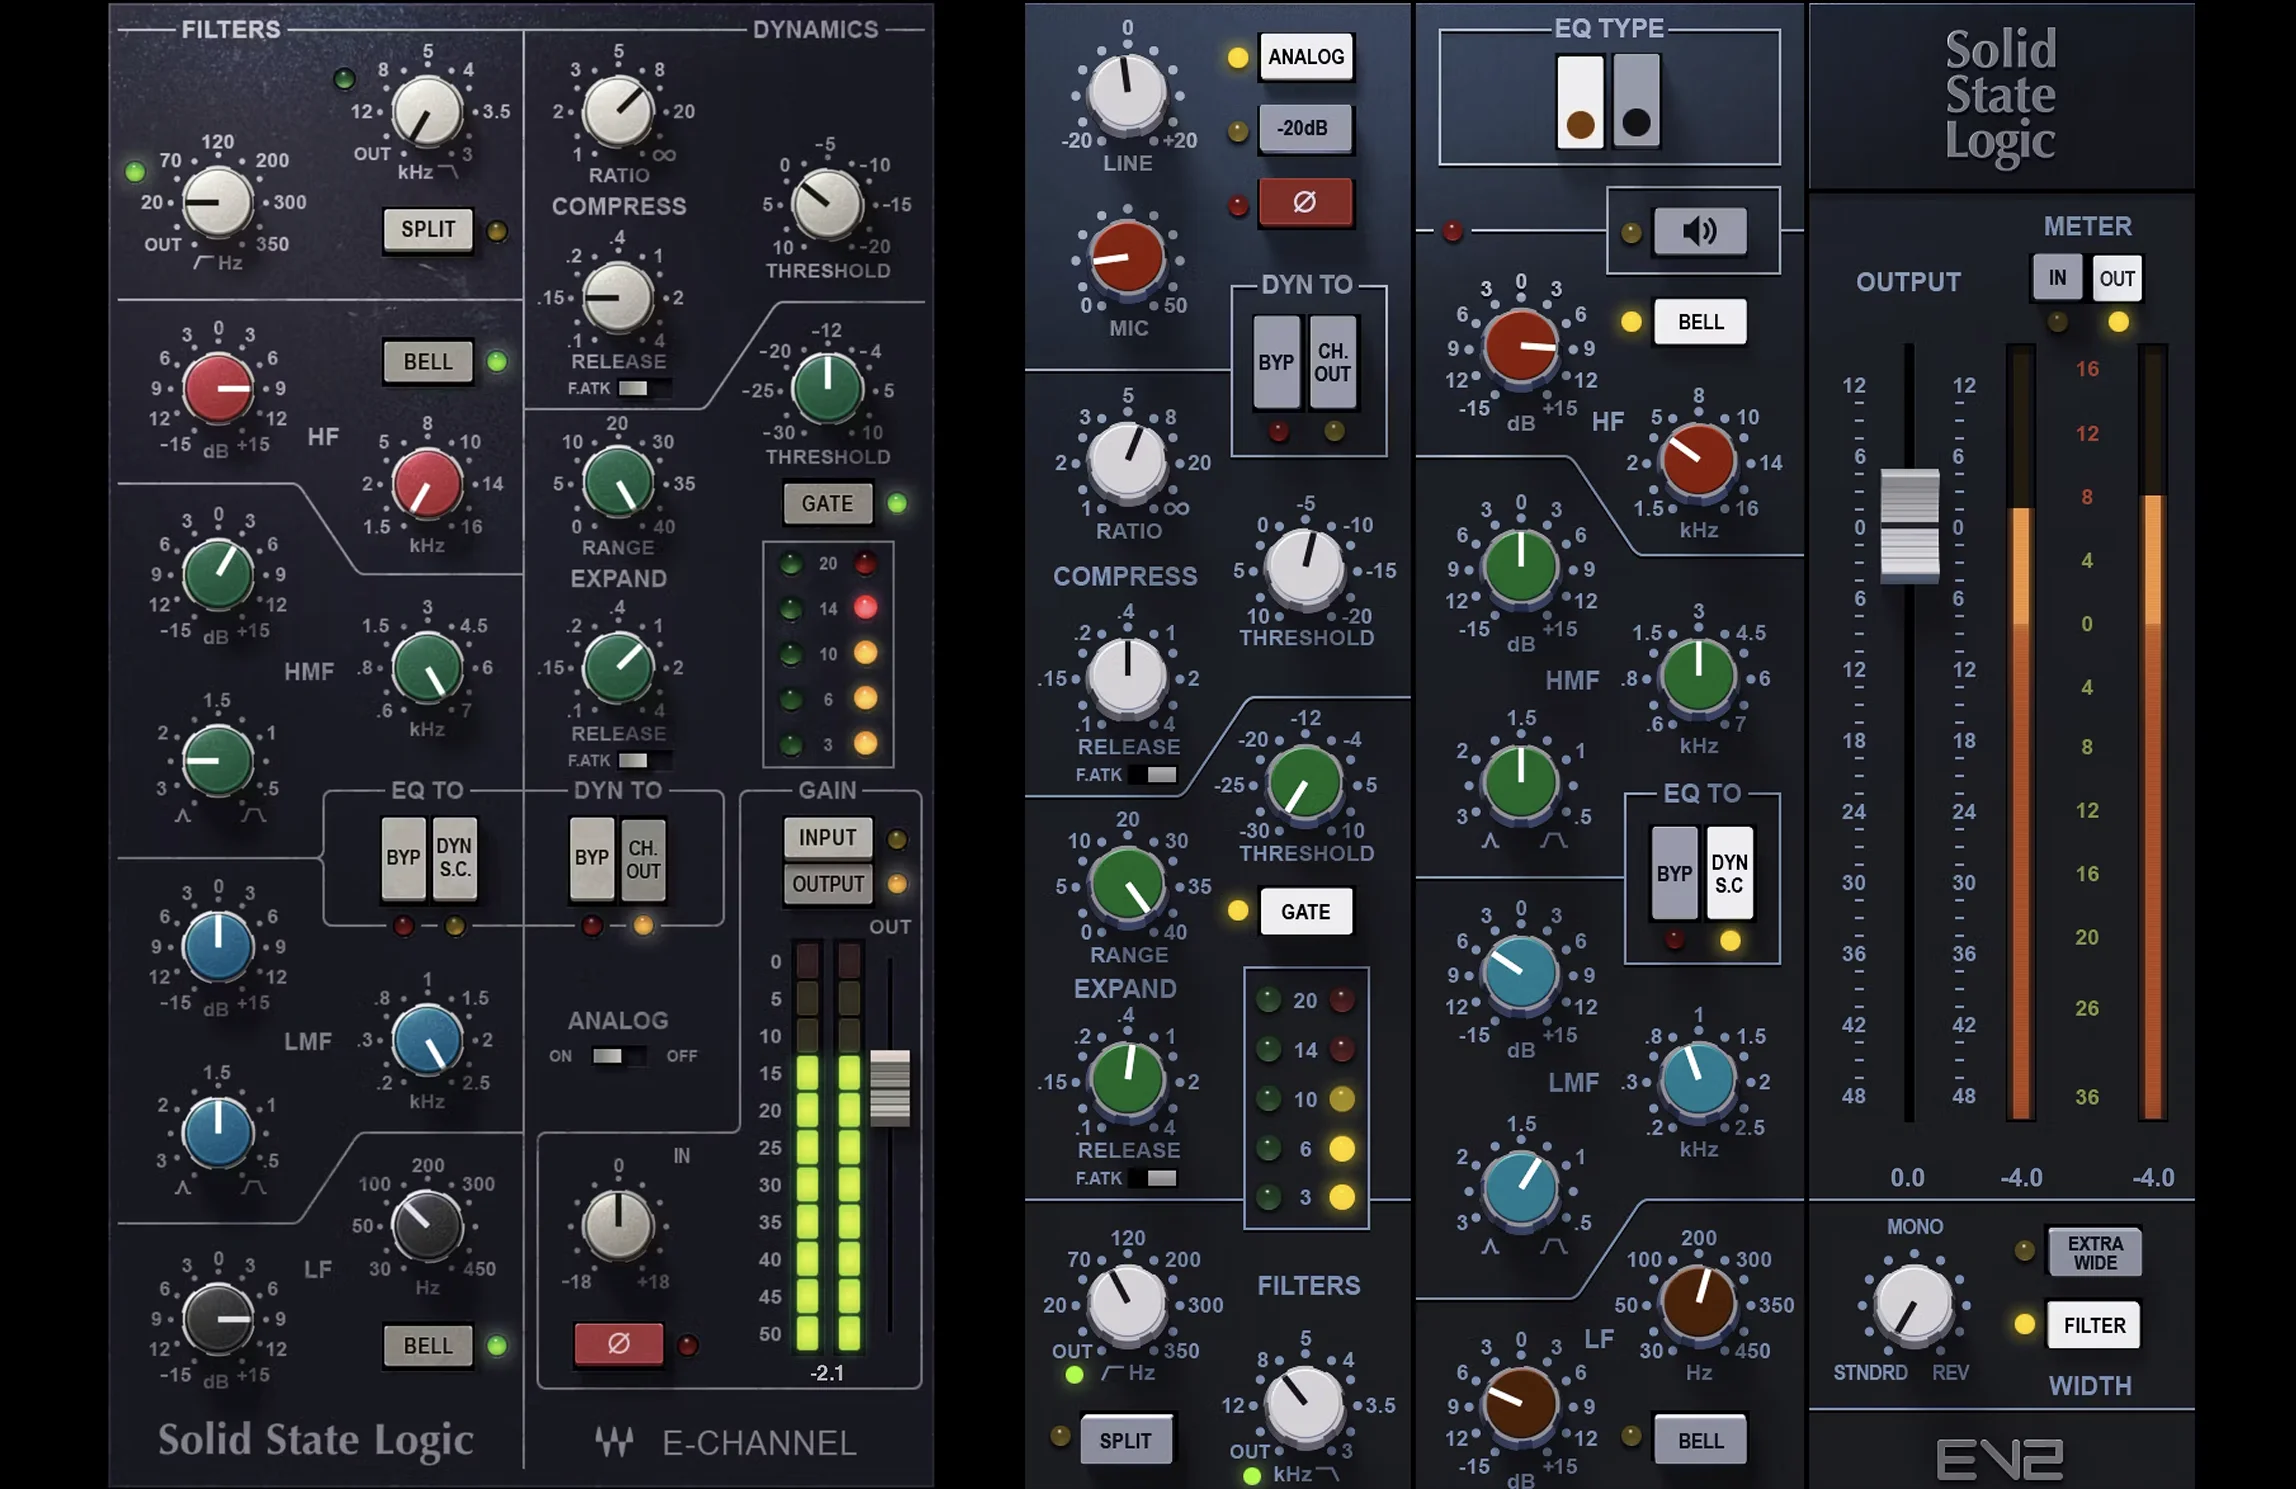Click the E-Channel output gain fader
The height and width of the screenshot is (1489, 2296).
(890, 1088)
